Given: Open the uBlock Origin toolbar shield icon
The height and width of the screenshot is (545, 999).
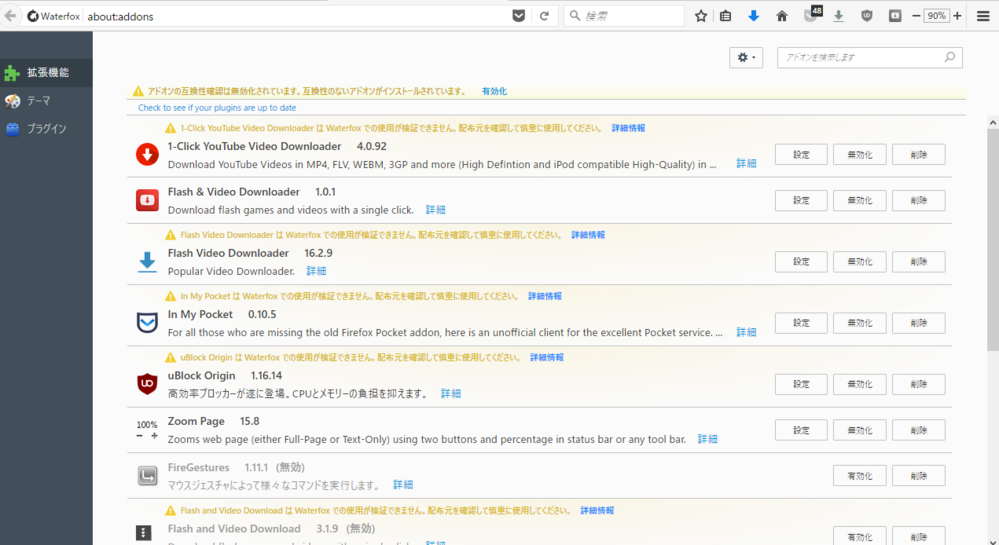Looking at the screenshot, I should 866,16.
